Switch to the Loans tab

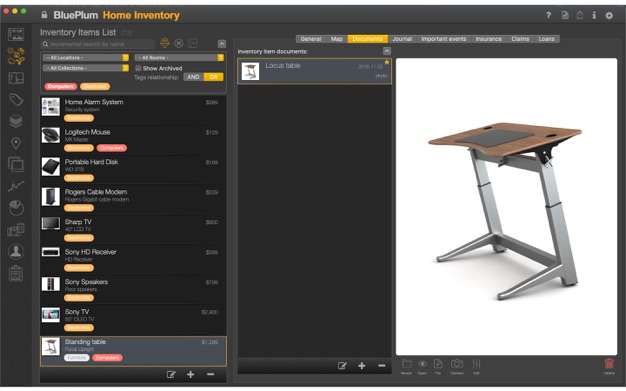point(547,39)
